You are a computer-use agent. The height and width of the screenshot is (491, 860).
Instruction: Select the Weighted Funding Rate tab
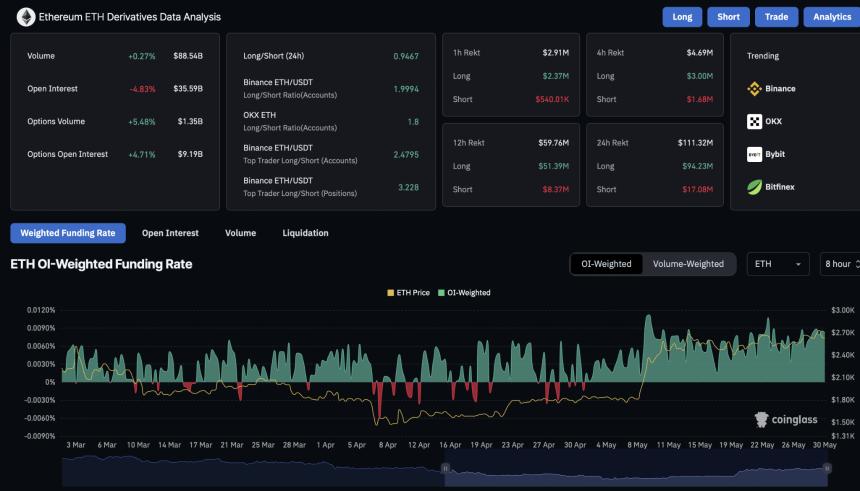pyautogui.click(x=68, y=233)
